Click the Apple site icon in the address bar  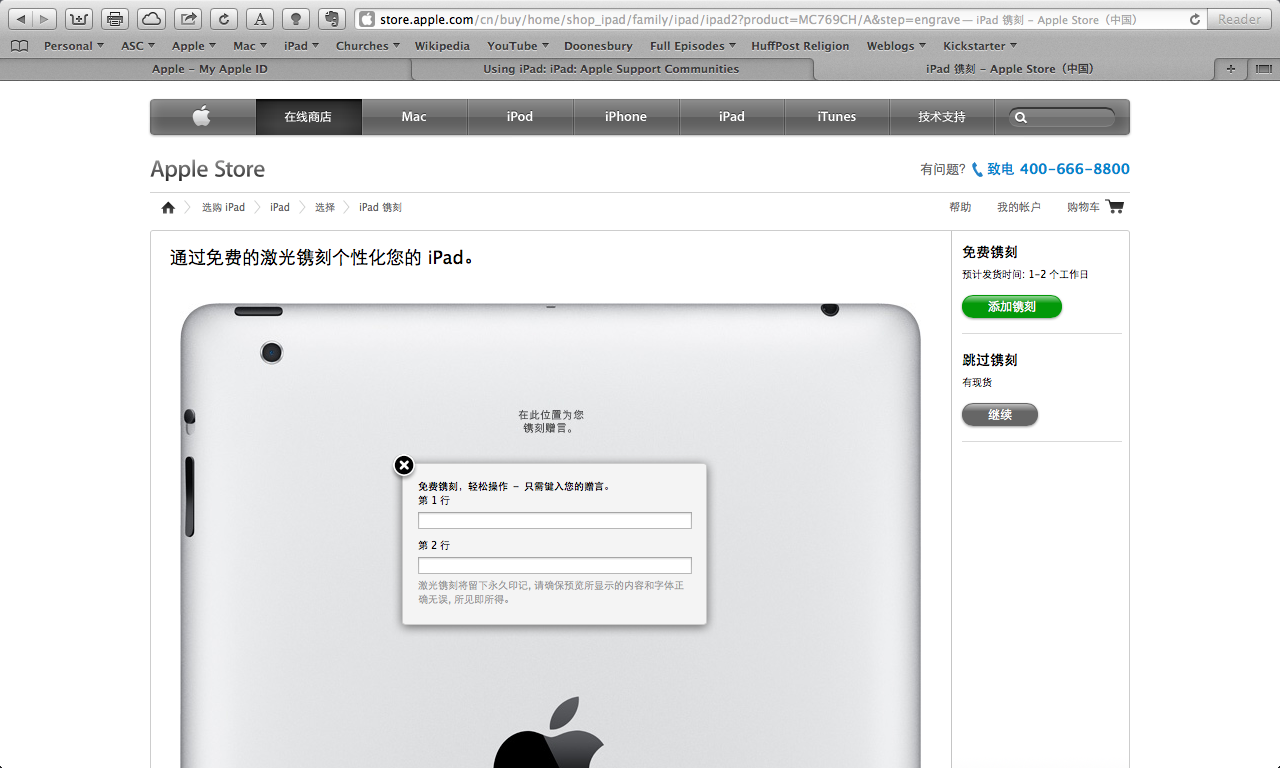(x=367, y=19)
